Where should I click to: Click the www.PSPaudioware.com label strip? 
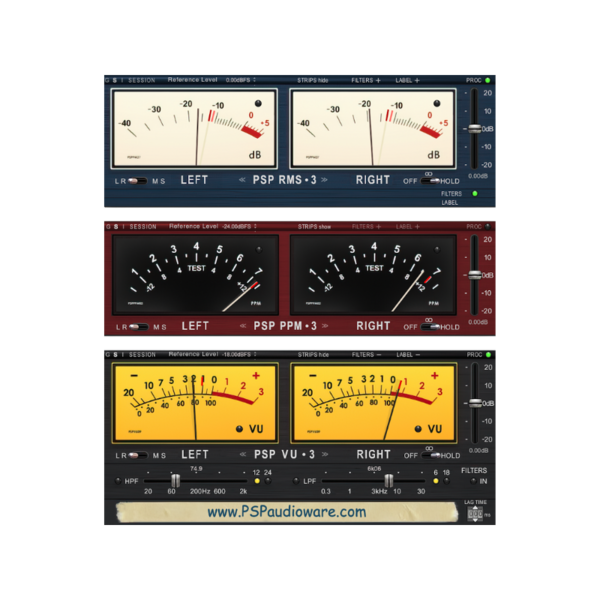(287, 512)
